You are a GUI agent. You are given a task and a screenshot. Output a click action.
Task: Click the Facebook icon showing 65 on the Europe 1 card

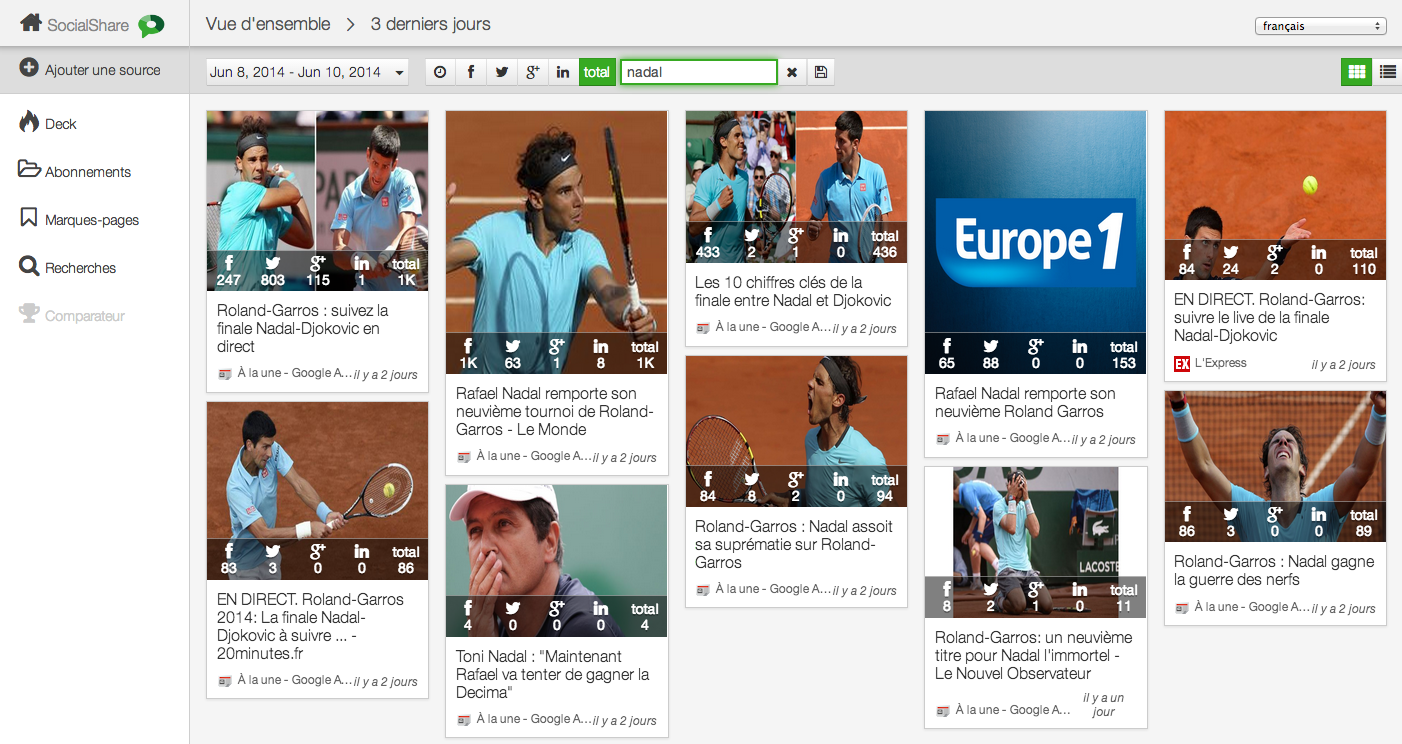click(x=947, y=346)
